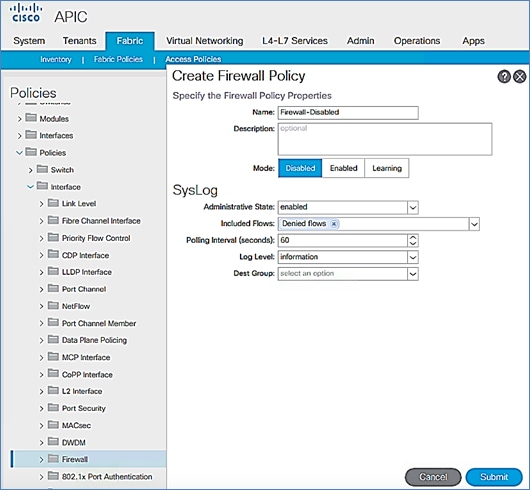Close the Create Firewall Policy dialog
The height and width of the screenshot is (490, 530).
click(x=520, y=77)
